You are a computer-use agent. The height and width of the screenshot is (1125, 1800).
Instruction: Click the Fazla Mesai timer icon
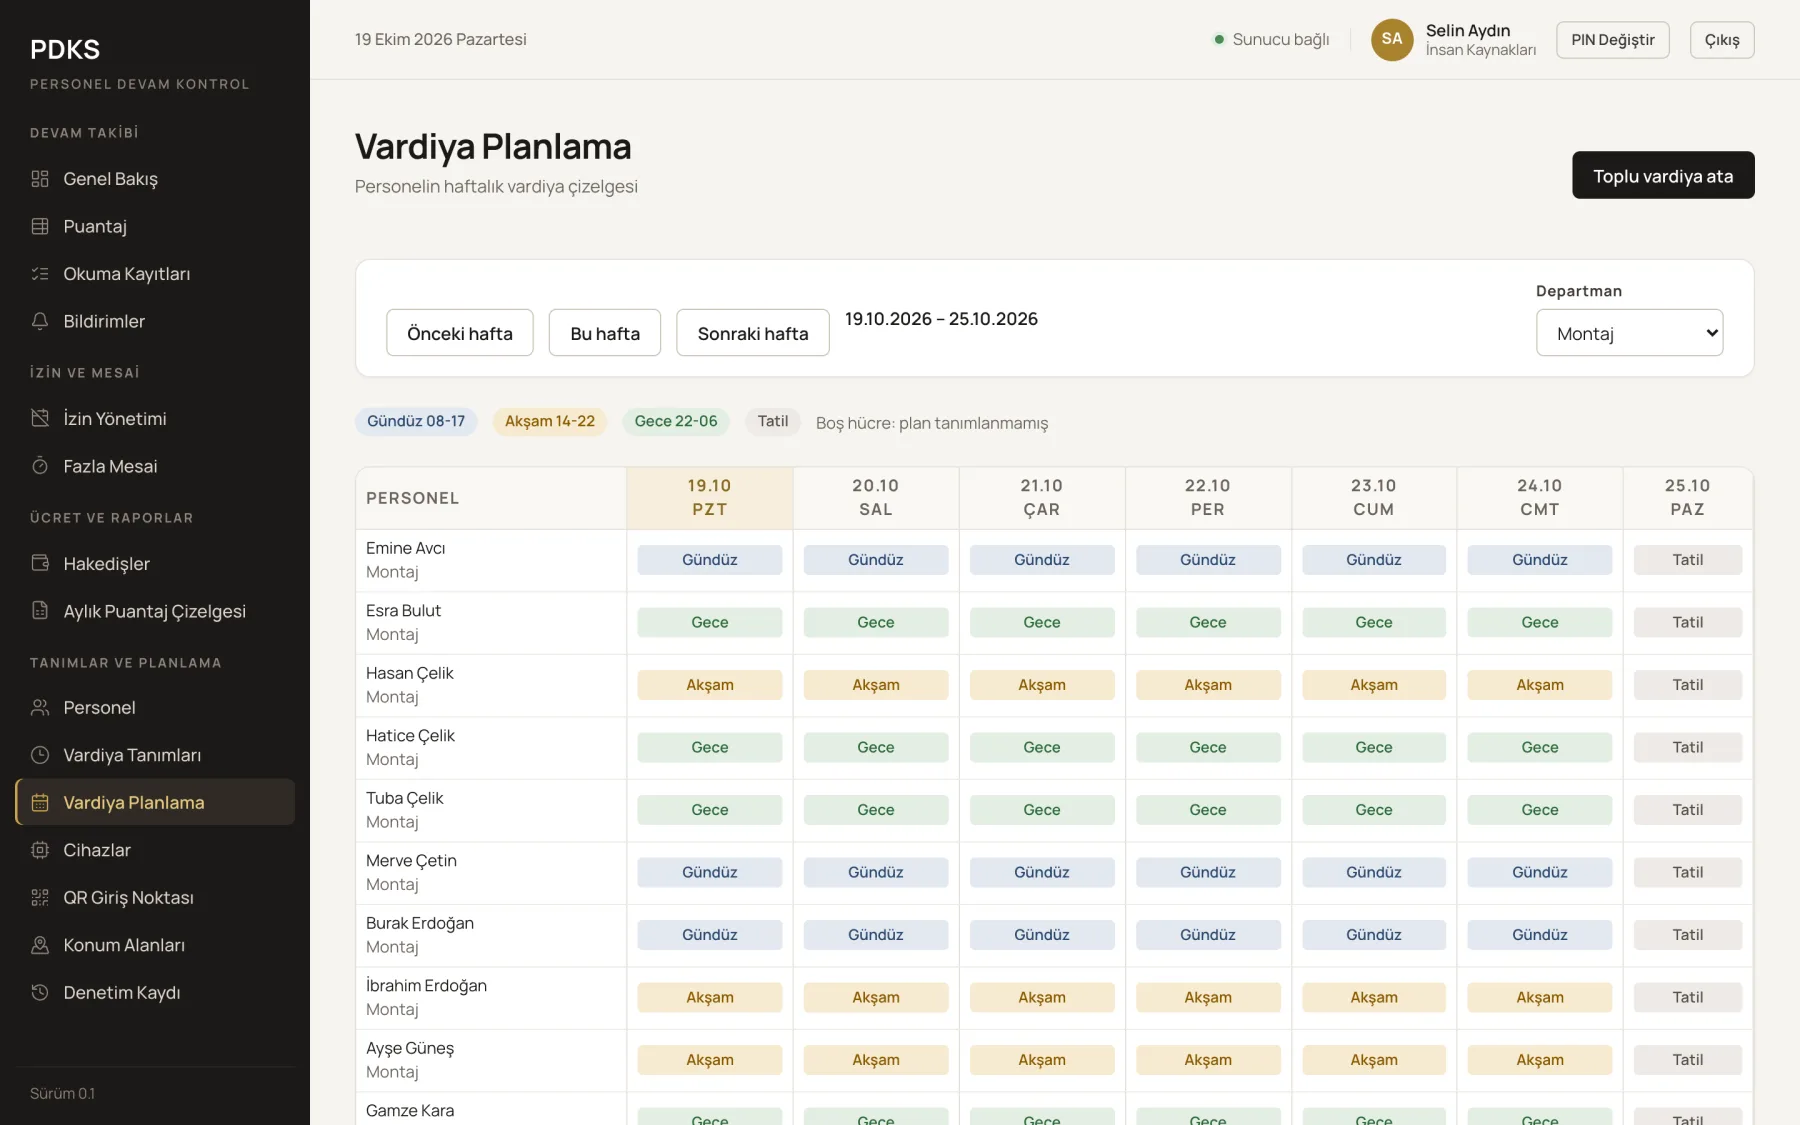[40, 466]
